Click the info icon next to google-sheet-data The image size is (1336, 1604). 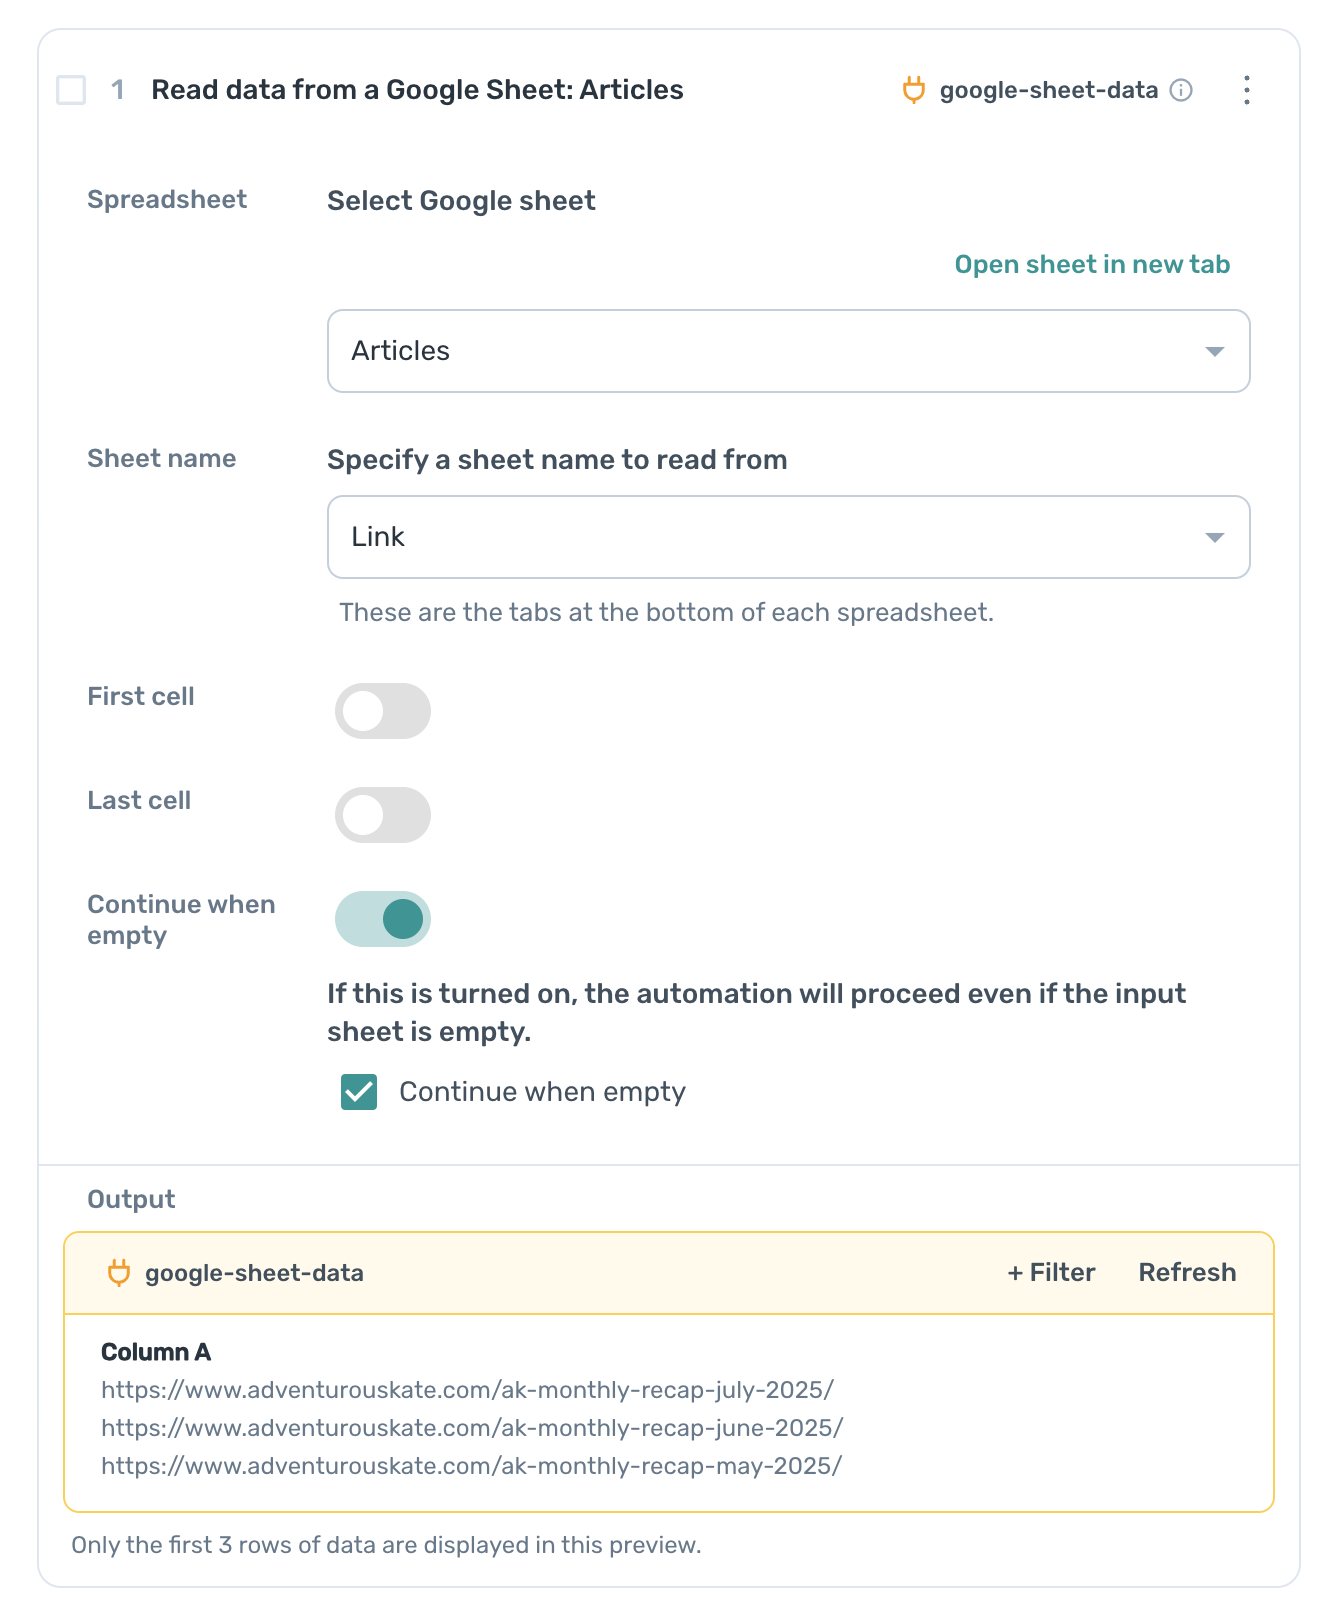pyautogui.click(x=1181, y=90)
